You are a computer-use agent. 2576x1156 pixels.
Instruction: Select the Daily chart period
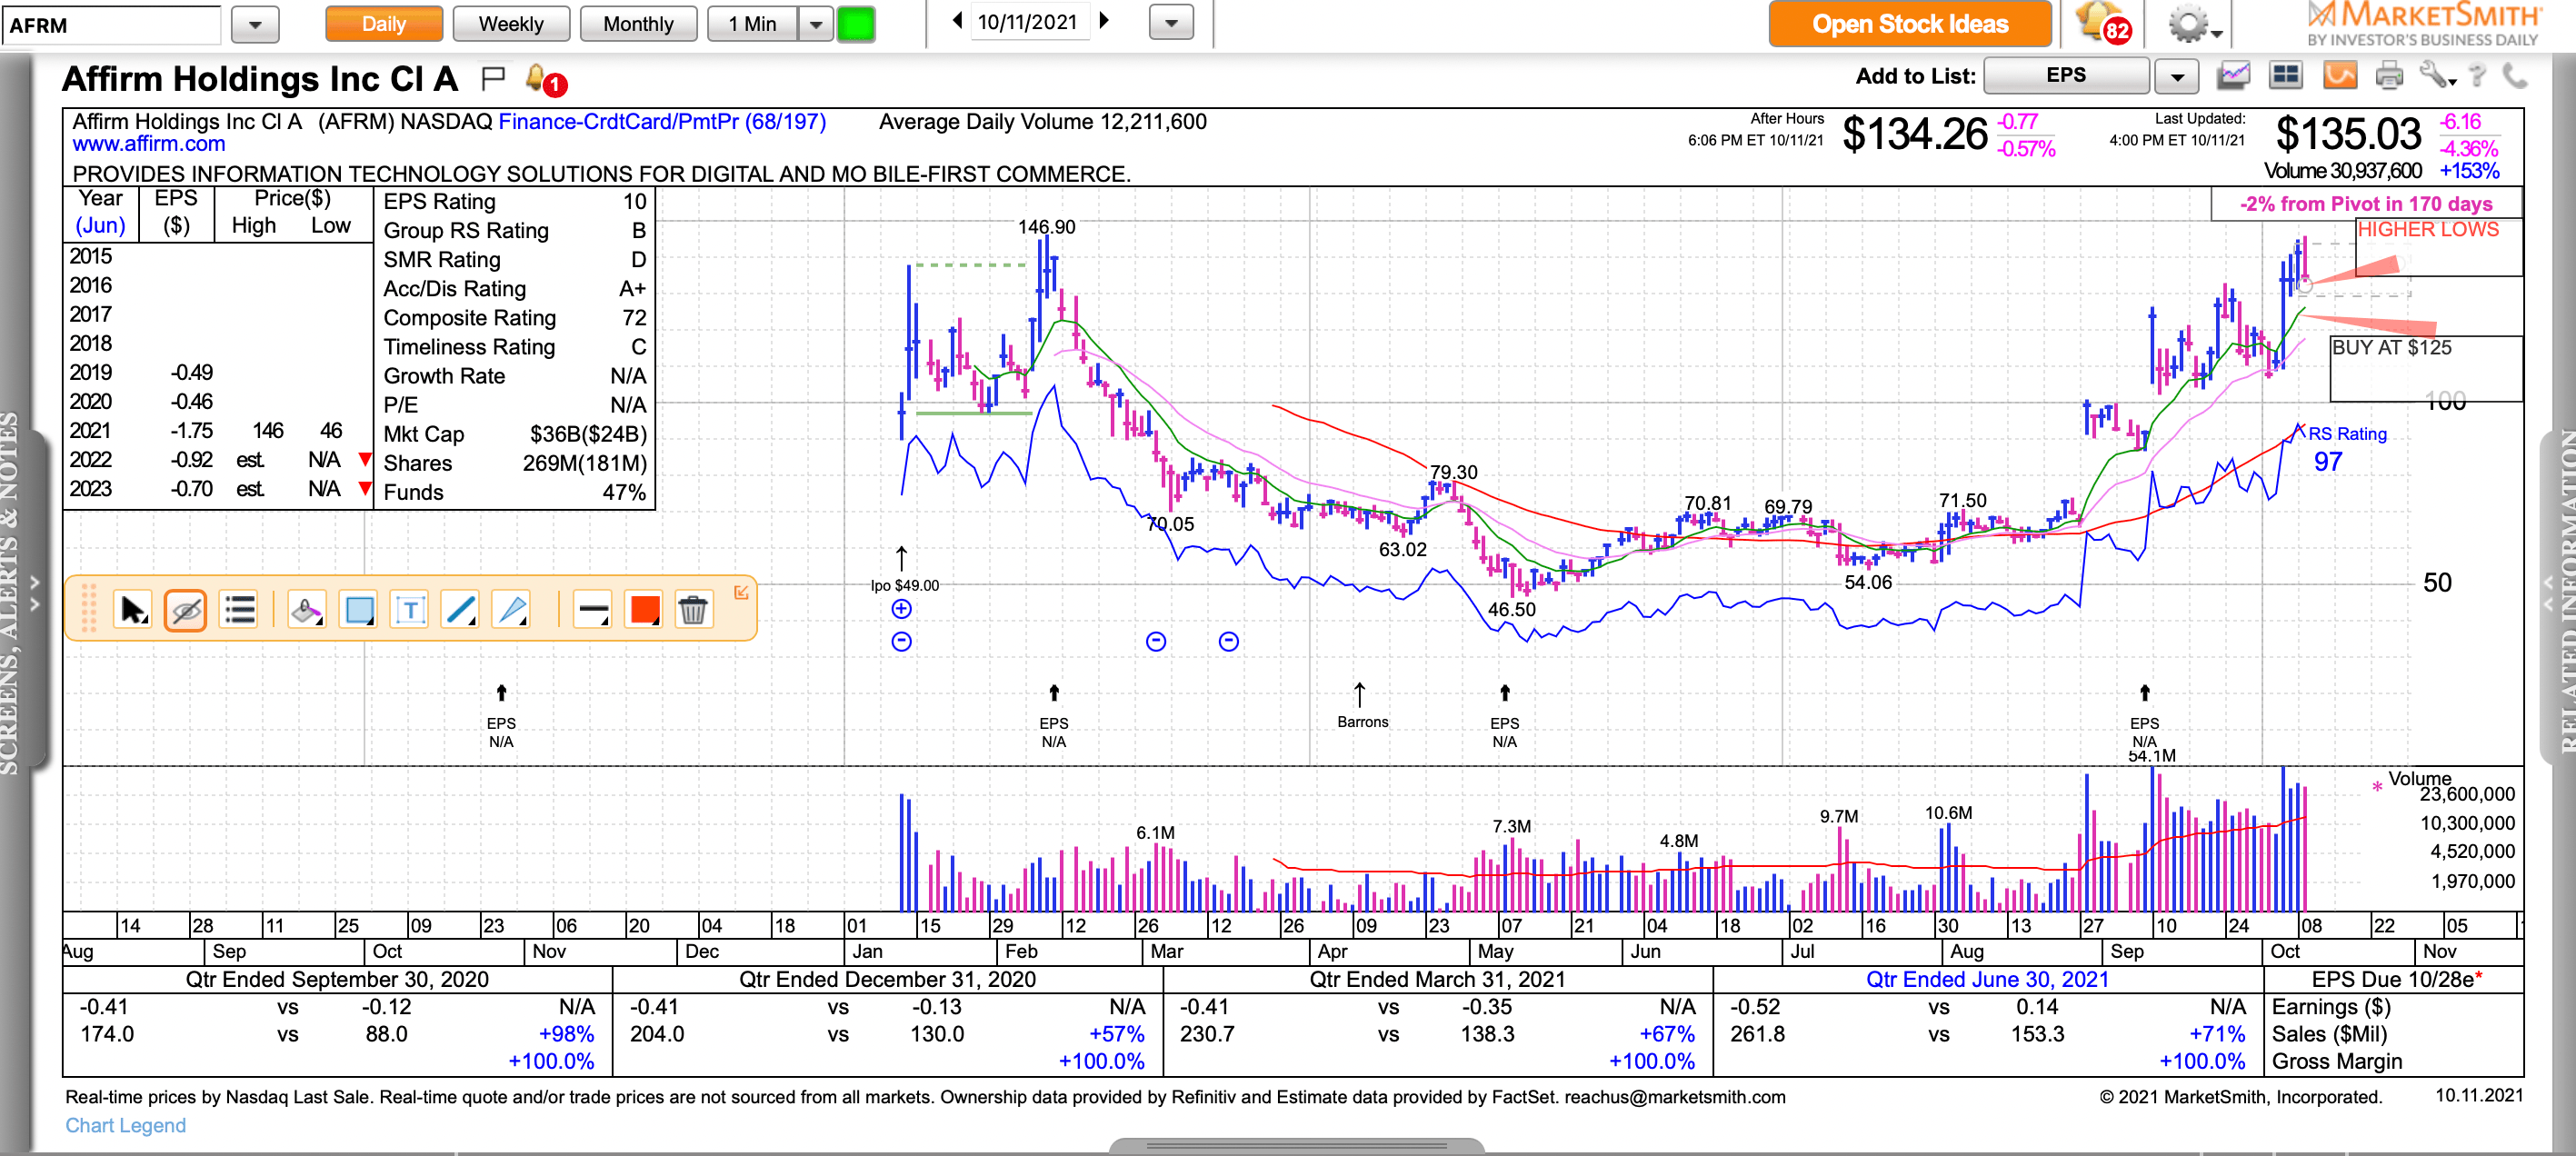384,24
